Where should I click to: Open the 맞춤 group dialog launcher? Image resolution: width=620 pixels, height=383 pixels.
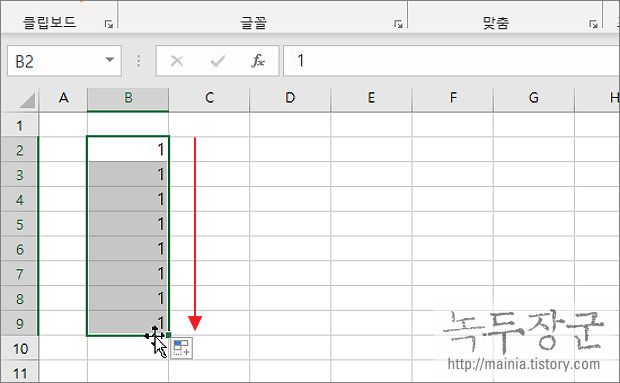pos(593,24)
